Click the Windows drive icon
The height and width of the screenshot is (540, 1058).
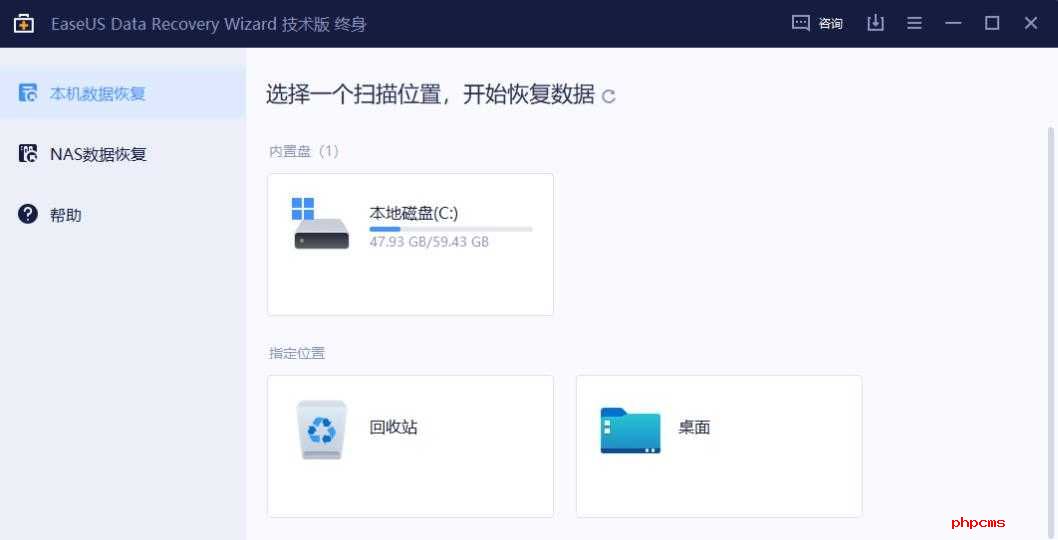click(321, 223)
